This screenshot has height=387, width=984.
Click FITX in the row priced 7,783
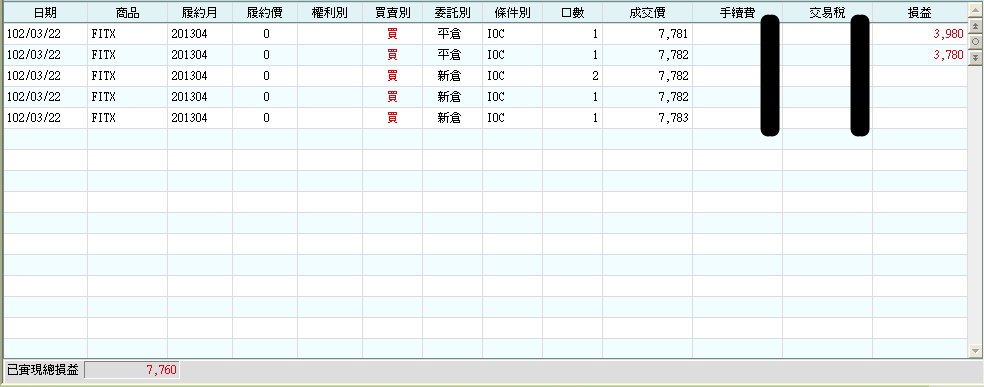click(104, 118)
